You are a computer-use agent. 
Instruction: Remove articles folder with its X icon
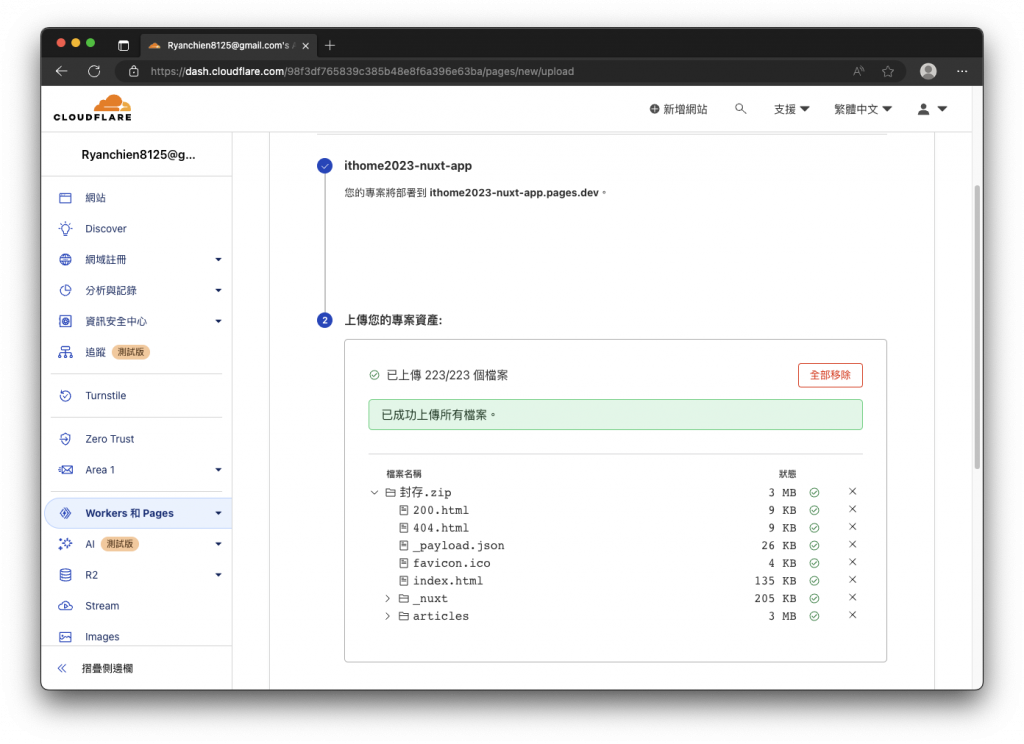(852, 615)
